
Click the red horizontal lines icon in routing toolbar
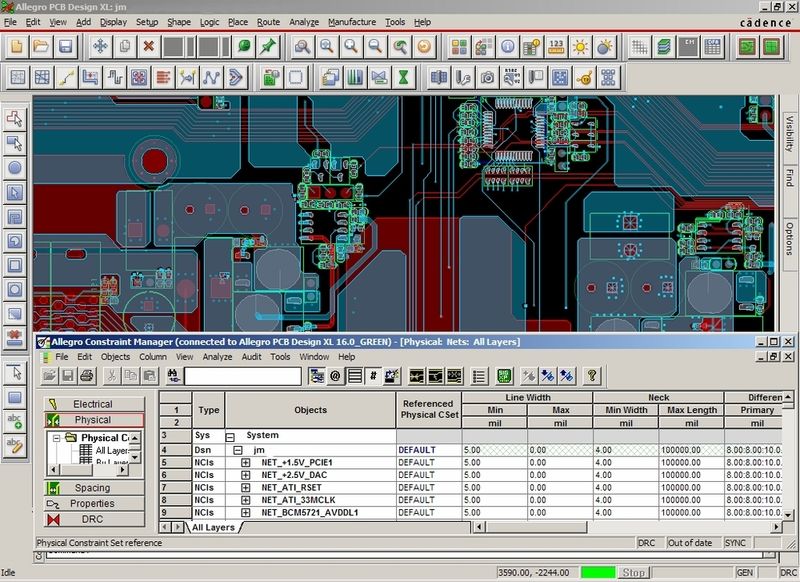(x=163, y=78)
